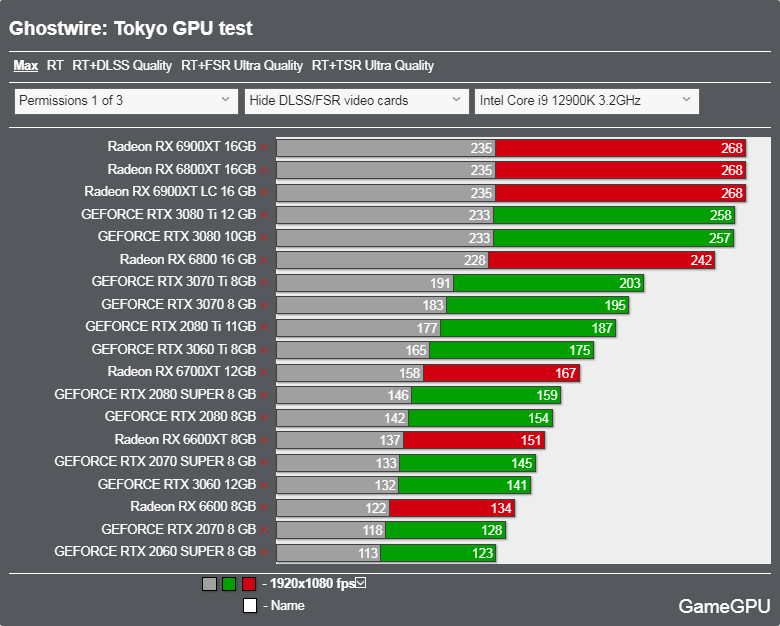Screen dimensions: 780x626
Task: Remove GEFORCE RTX 3080 10GB with red X
Action: [x=263, y=237]
